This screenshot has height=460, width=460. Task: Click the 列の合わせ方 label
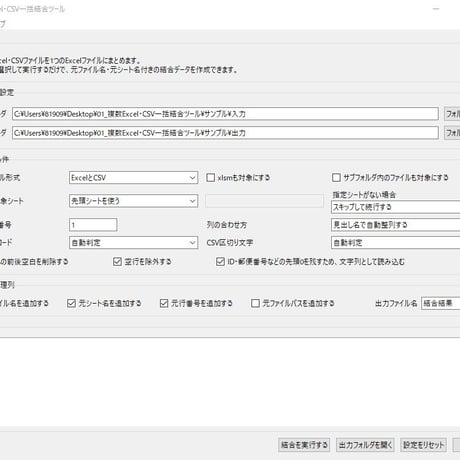click(227, 225)
